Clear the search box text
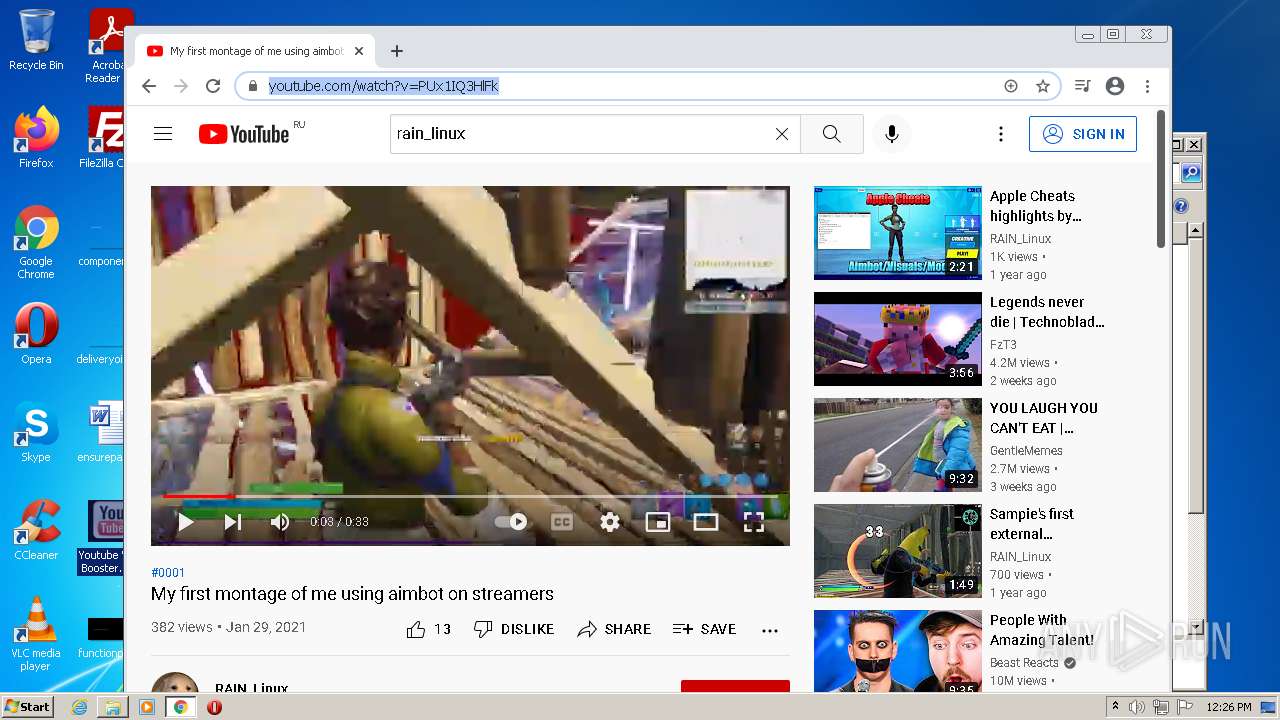The image size is (1280, 720). coord(782,134)
